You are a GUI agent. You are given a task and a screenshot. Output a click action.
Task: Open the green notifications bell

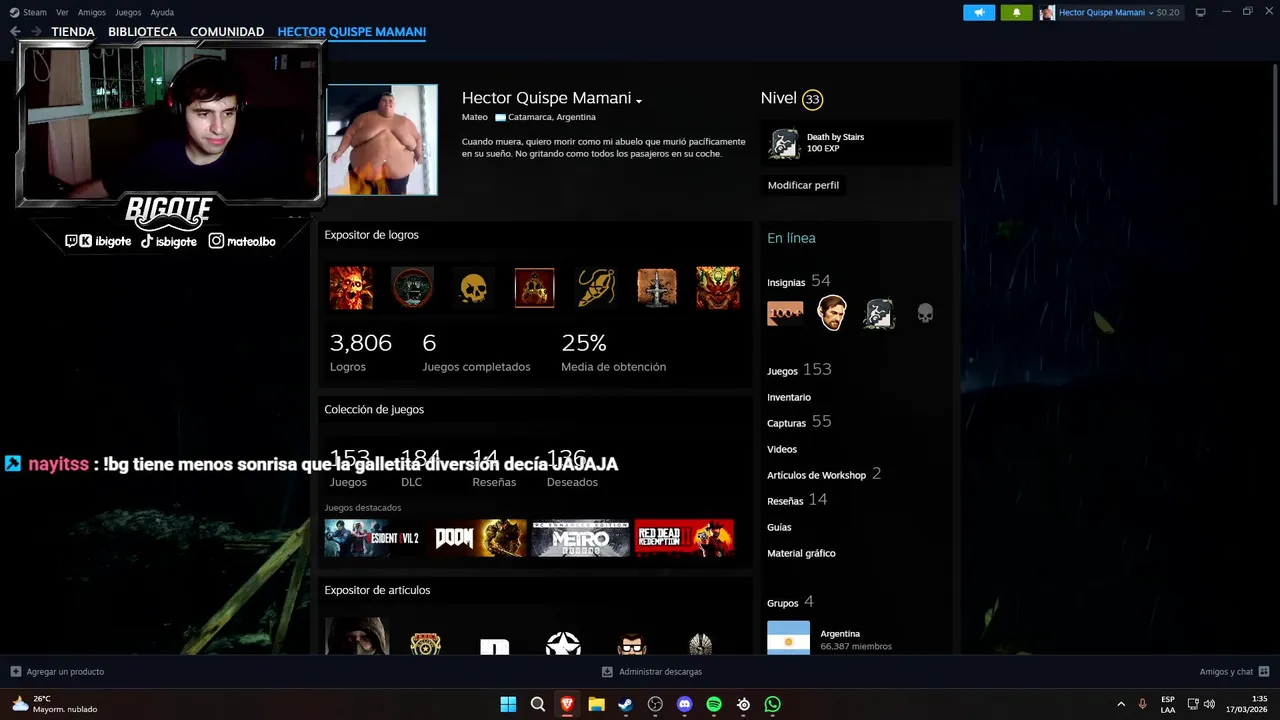tap(1016, 12)
